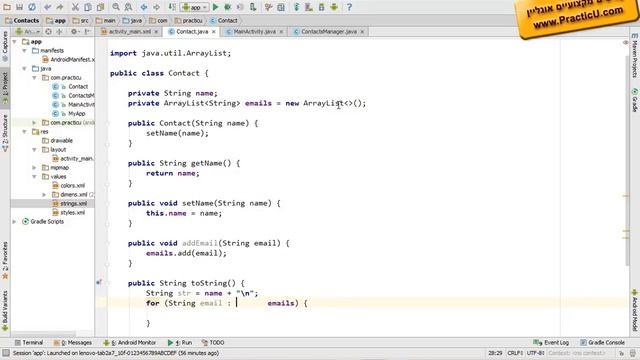The image size is (640, 360).
Task: Click the src breadcrumb item
Action: [x=80, y=20]
